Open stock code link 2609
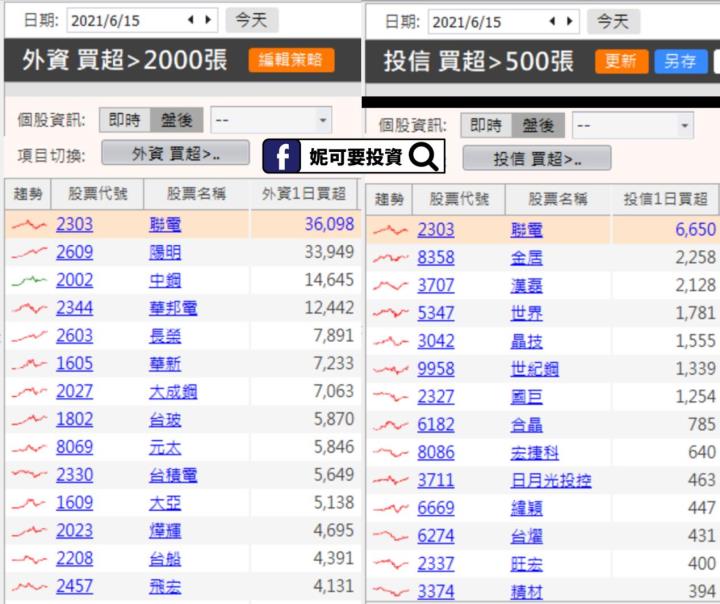The height and width of the screenshot is (604, 720). coord(74,252)
